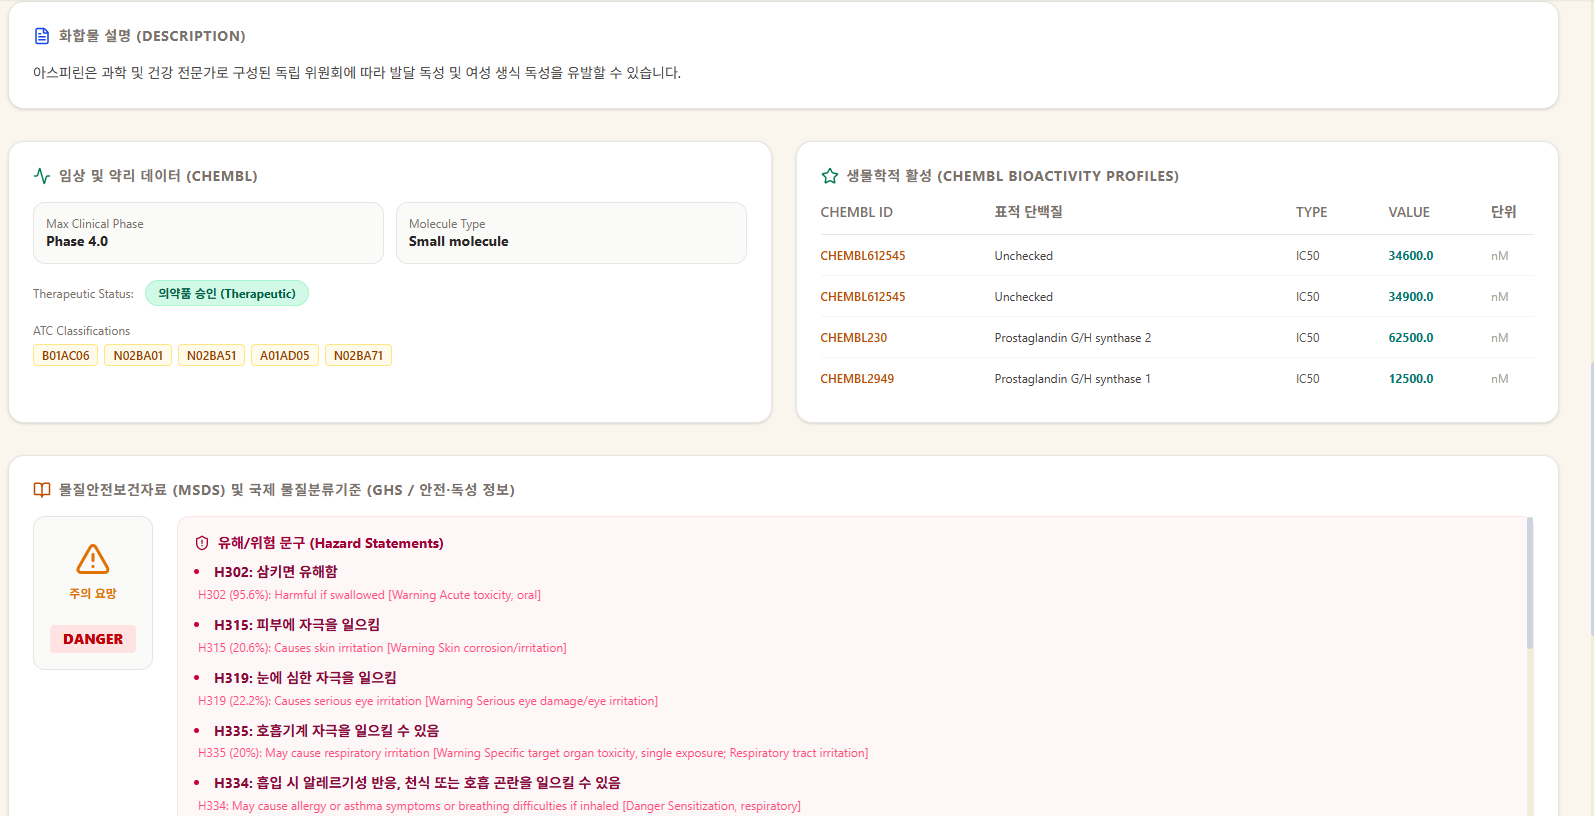
Task: Click the 의약품 승인 (Therapeutic) status badge
Action: (227, 293)
